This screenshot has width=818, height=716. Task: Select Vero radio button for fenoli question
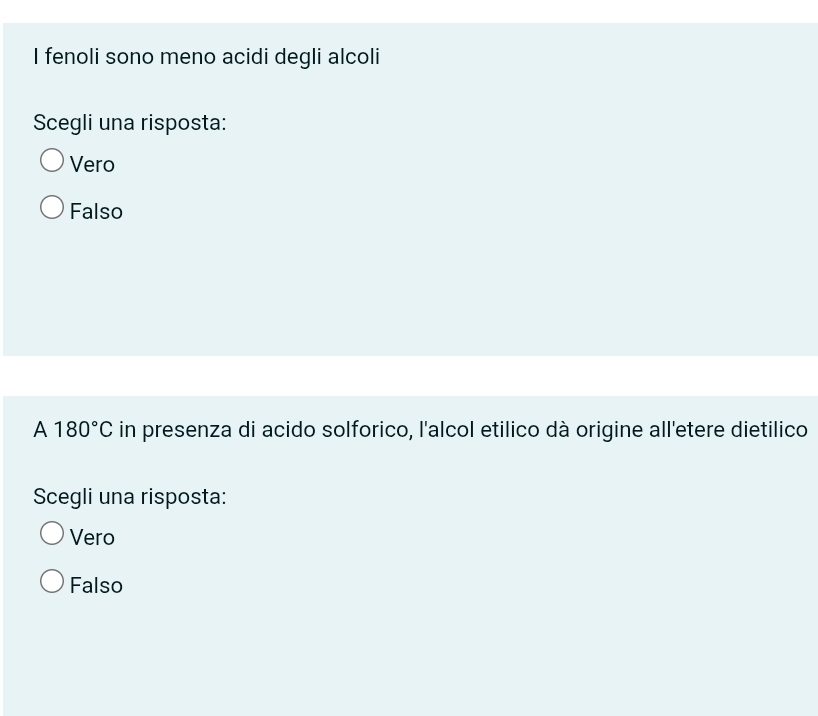pos(52,160)
